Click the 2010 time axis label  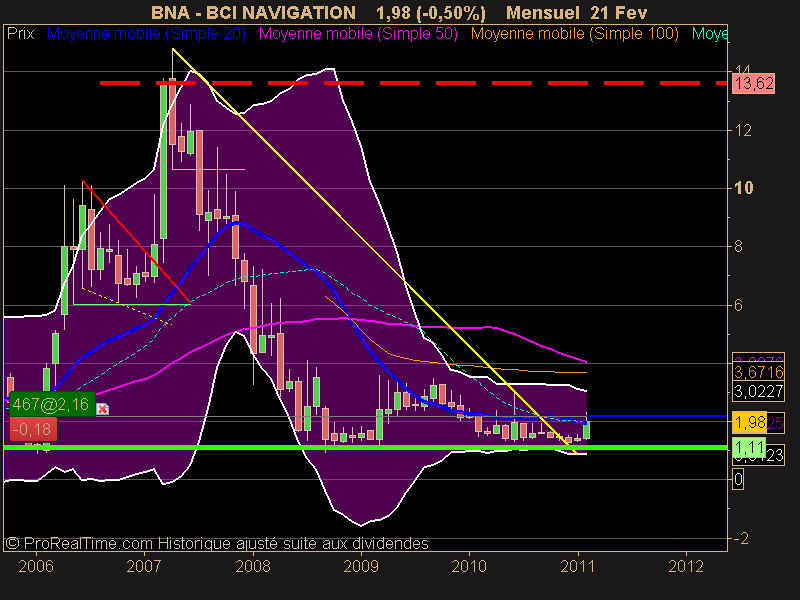(469, 566)
